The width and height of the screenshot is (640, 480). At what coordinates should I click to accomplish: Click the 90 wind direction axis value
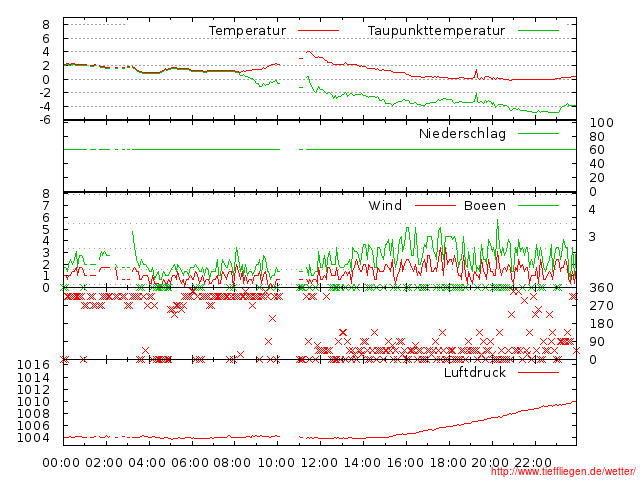pos(597,342)
